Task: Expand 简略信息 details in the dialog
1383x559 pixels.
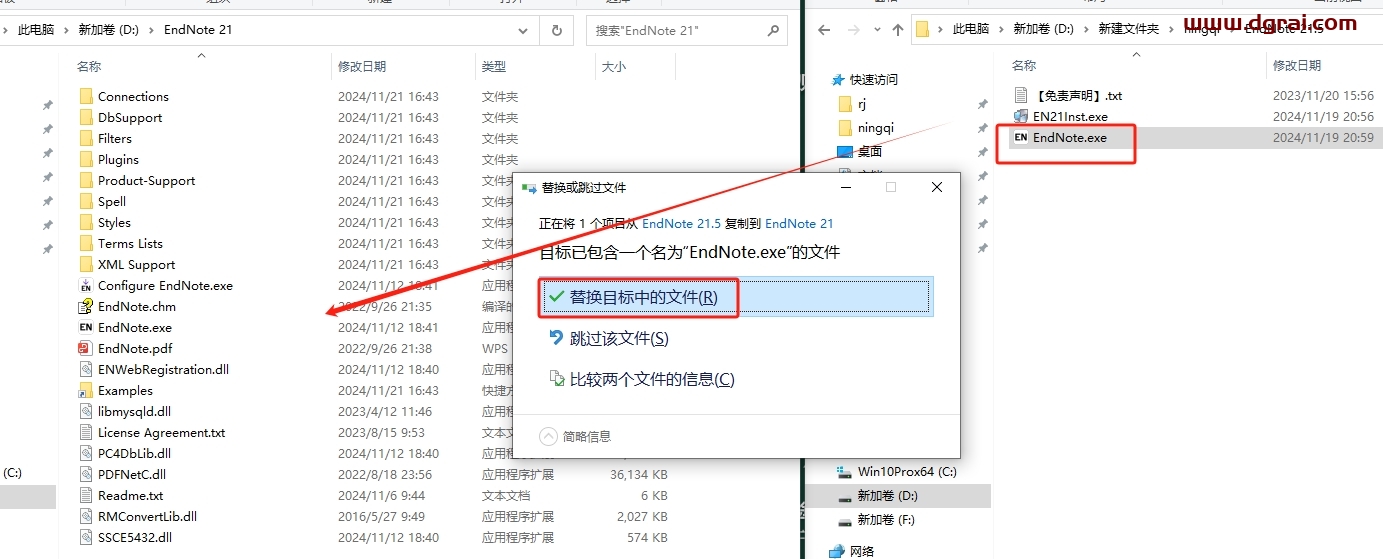Action: [575, 437]
